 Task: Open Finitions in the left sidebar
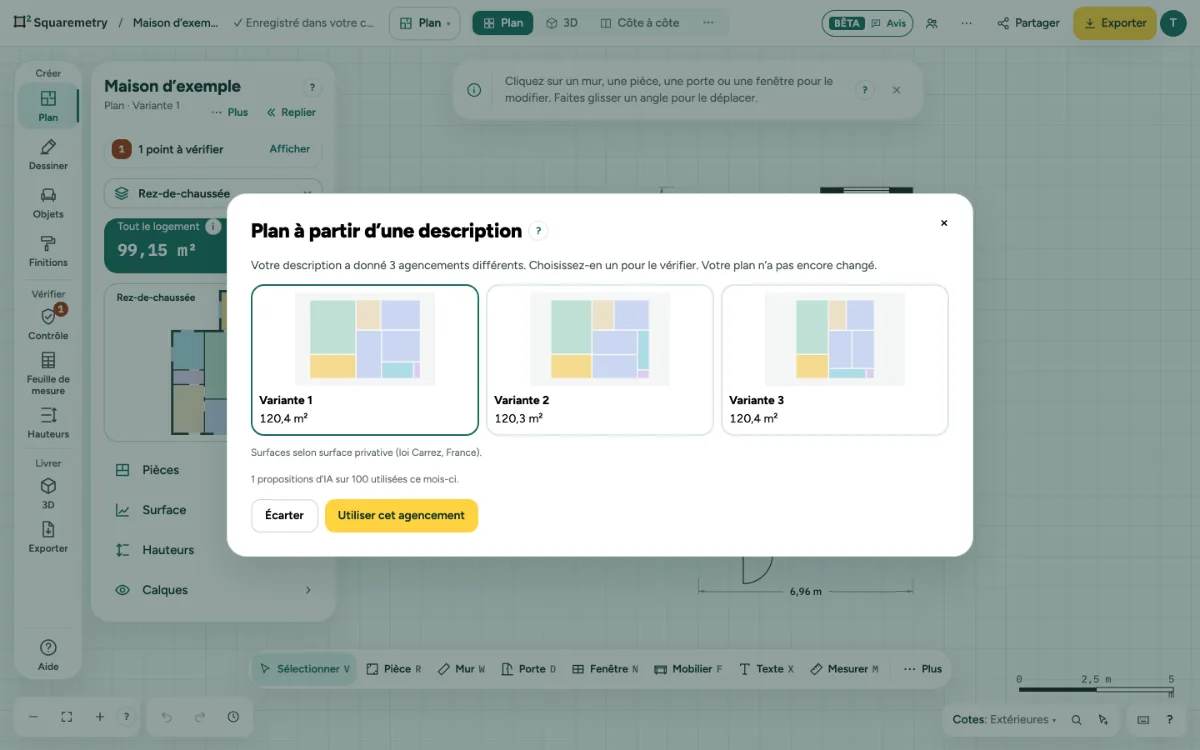click(48, 251)
